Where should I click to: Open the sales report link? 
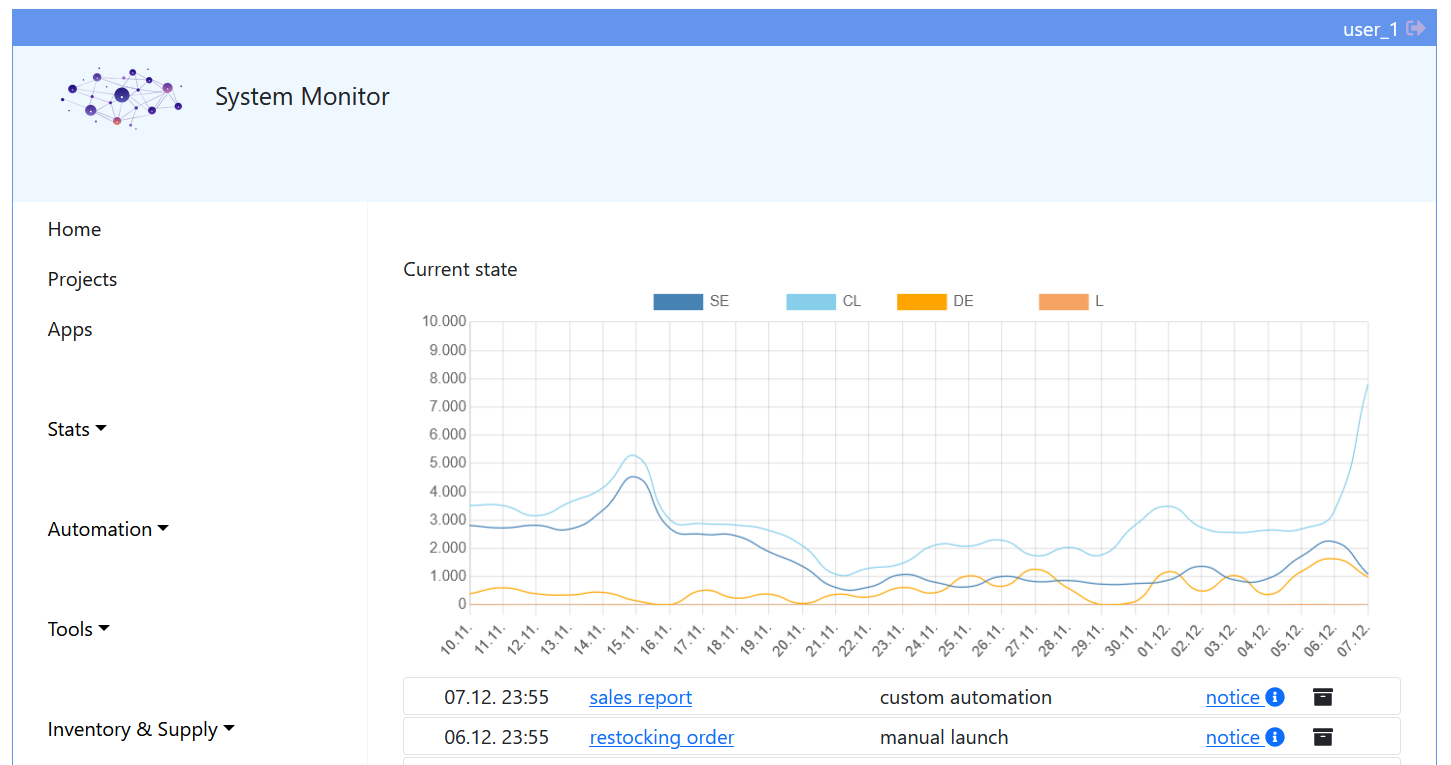coord(640,698)
